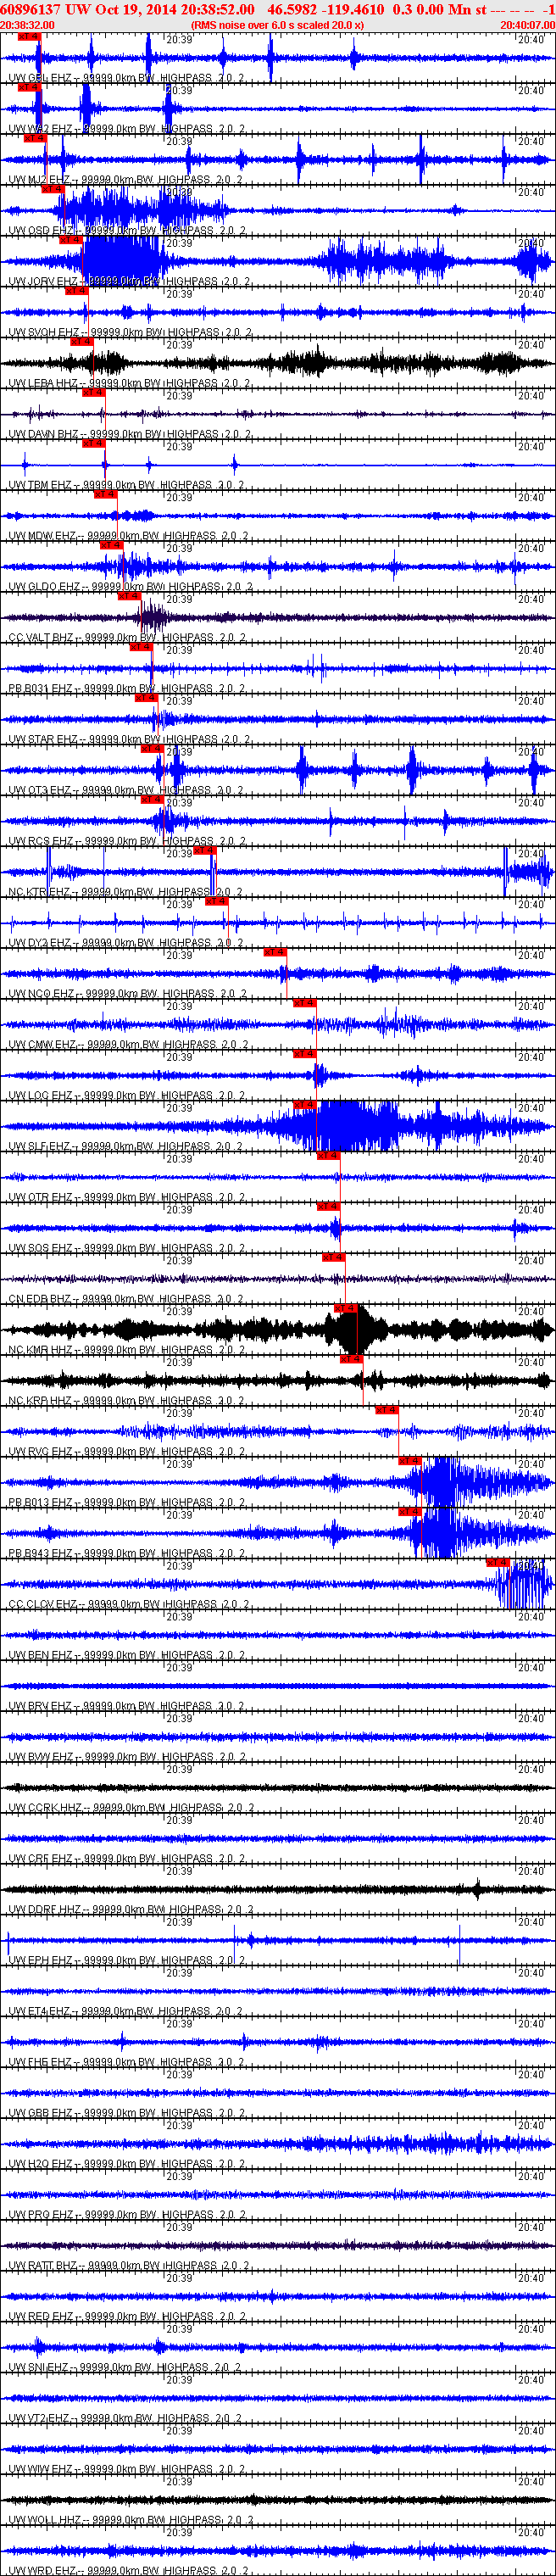Select the 'CC CLOV EHZ' station label
The height and width of the screenshot is (2576, 556).
[43, 1604]
